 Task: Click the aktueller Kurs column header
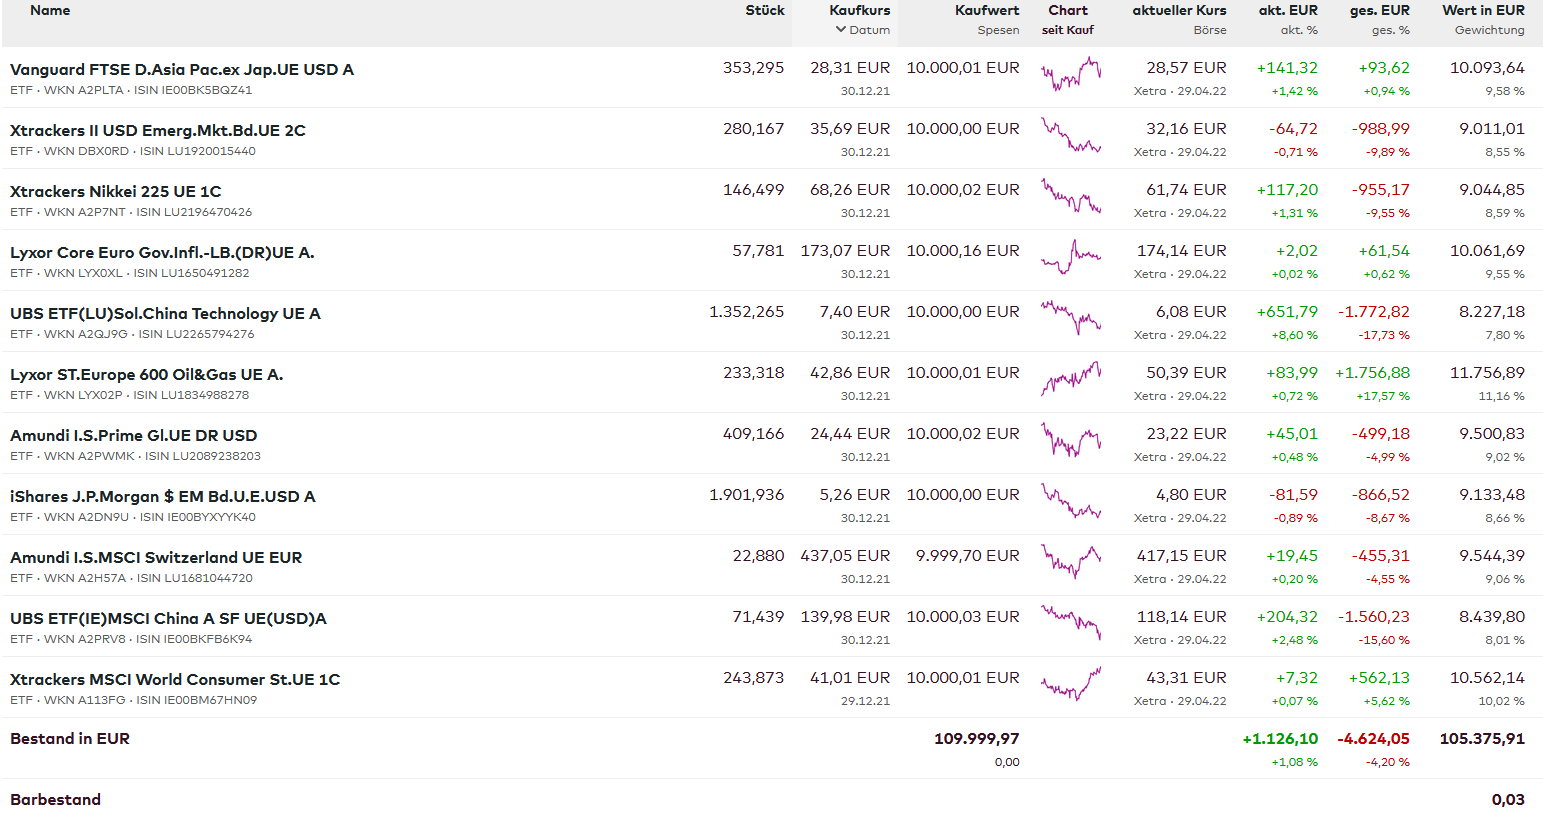click(1179, 10)
